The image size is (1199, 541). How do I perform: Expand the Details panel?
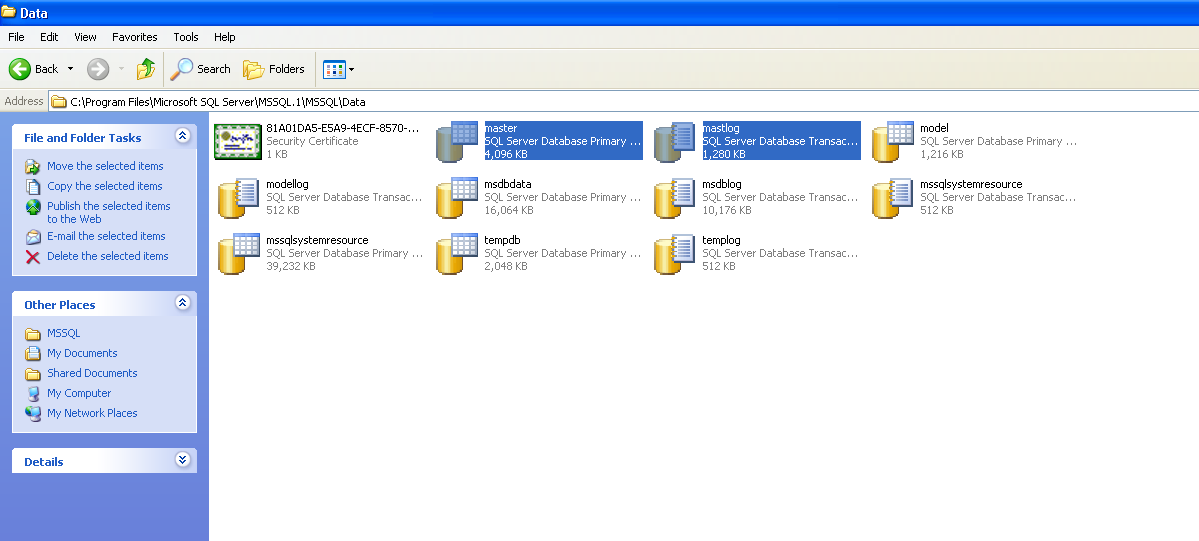(183, 460)
